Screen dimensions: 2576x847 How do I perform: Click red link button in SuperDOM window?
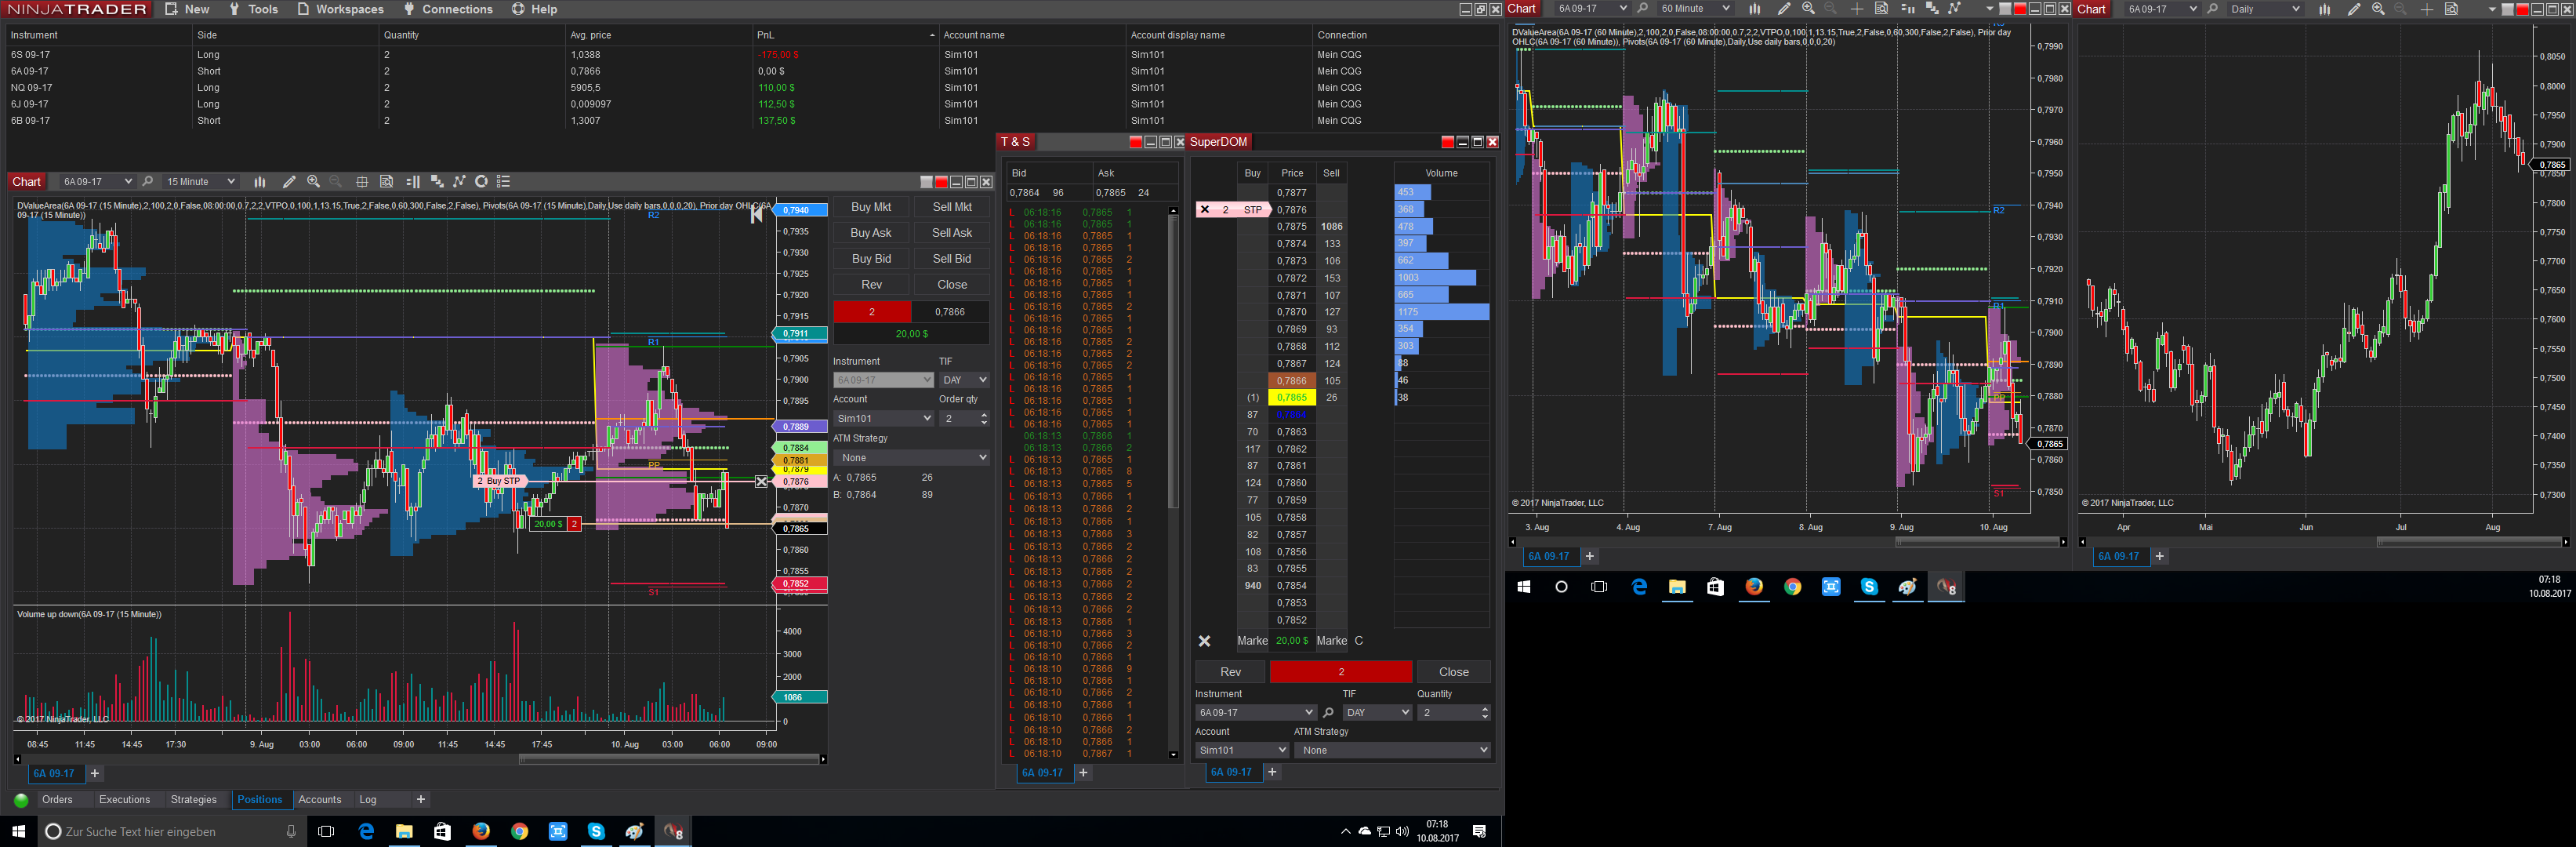click(1447, 142)
